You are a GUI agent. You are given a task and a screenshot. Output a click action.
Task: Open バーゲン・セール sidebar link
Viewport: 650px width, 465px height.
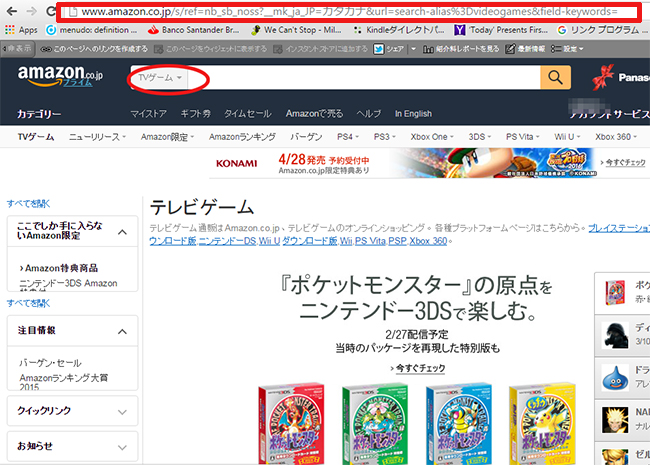click(50, 363)
